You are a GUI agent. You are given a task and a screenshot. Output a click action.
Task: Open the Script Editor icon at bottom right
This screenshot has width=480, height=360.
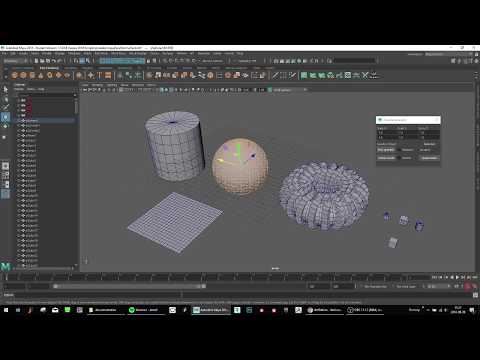pyautogui.click(x=475, y=295)
